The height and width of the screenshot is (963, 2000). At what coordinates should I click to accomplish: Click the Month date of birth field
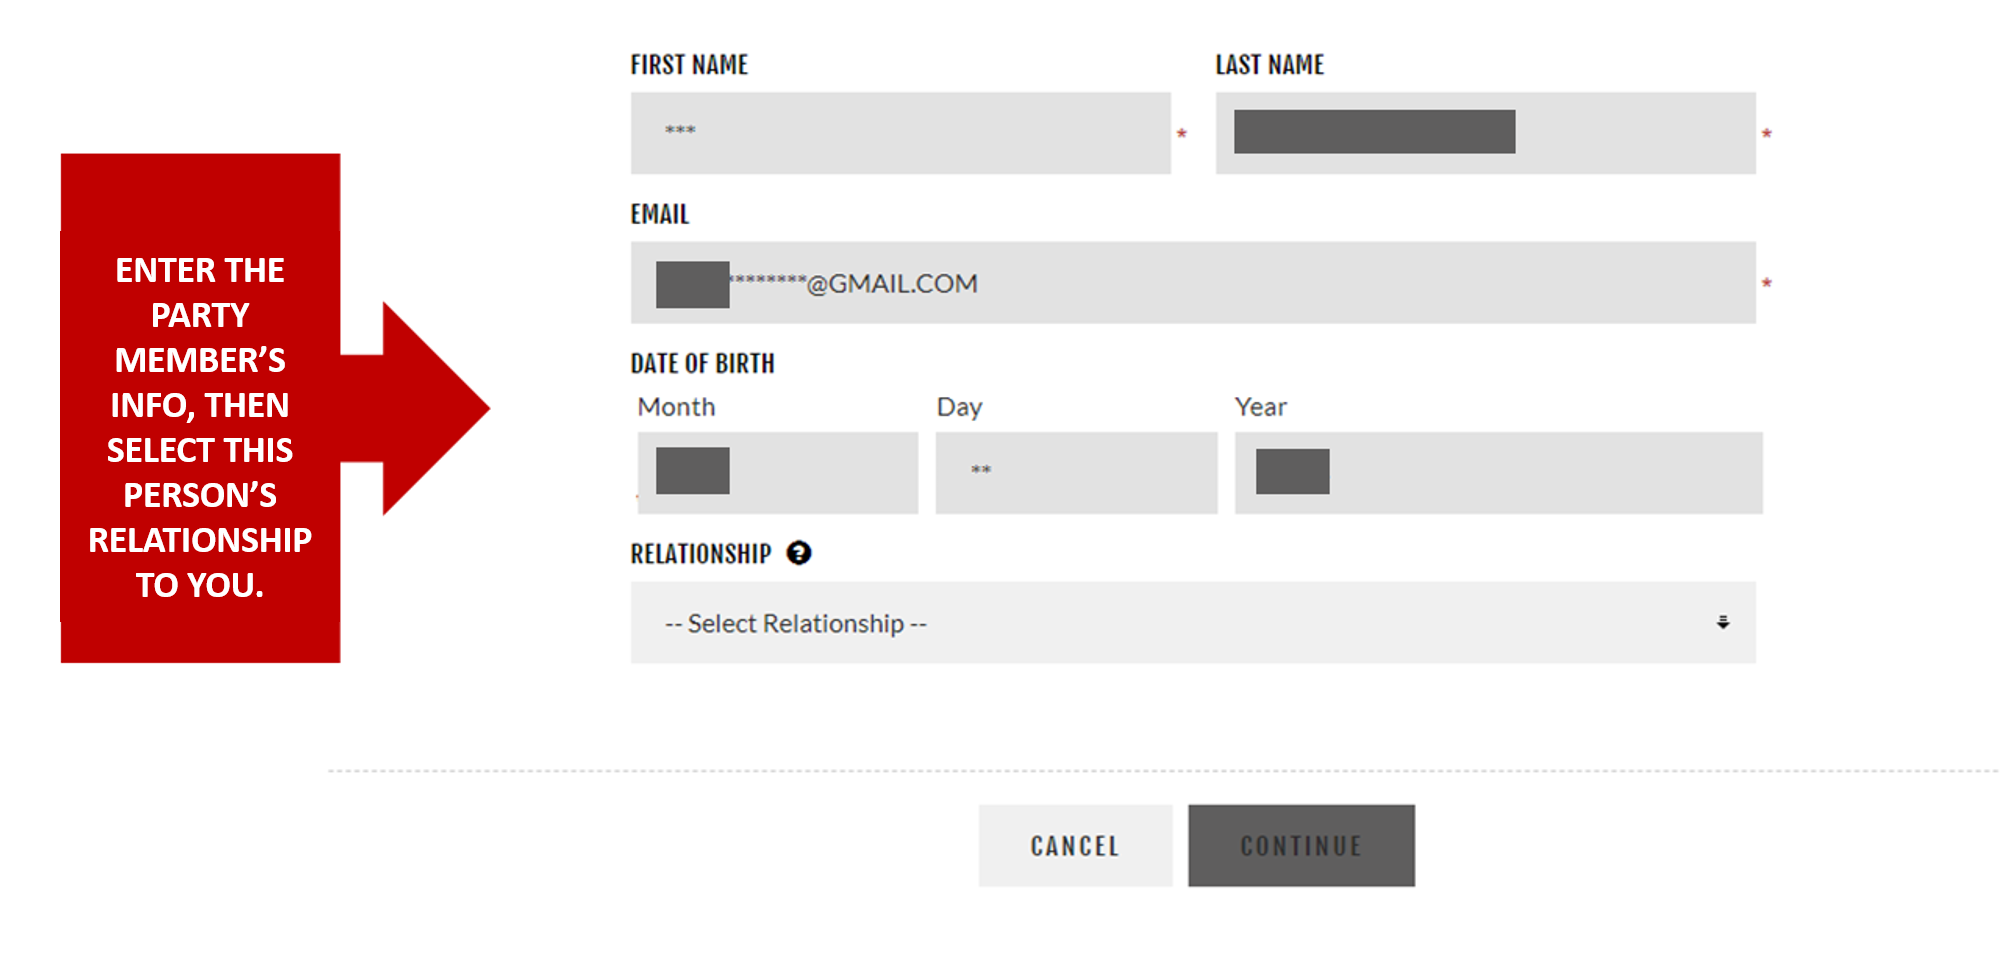778,473
